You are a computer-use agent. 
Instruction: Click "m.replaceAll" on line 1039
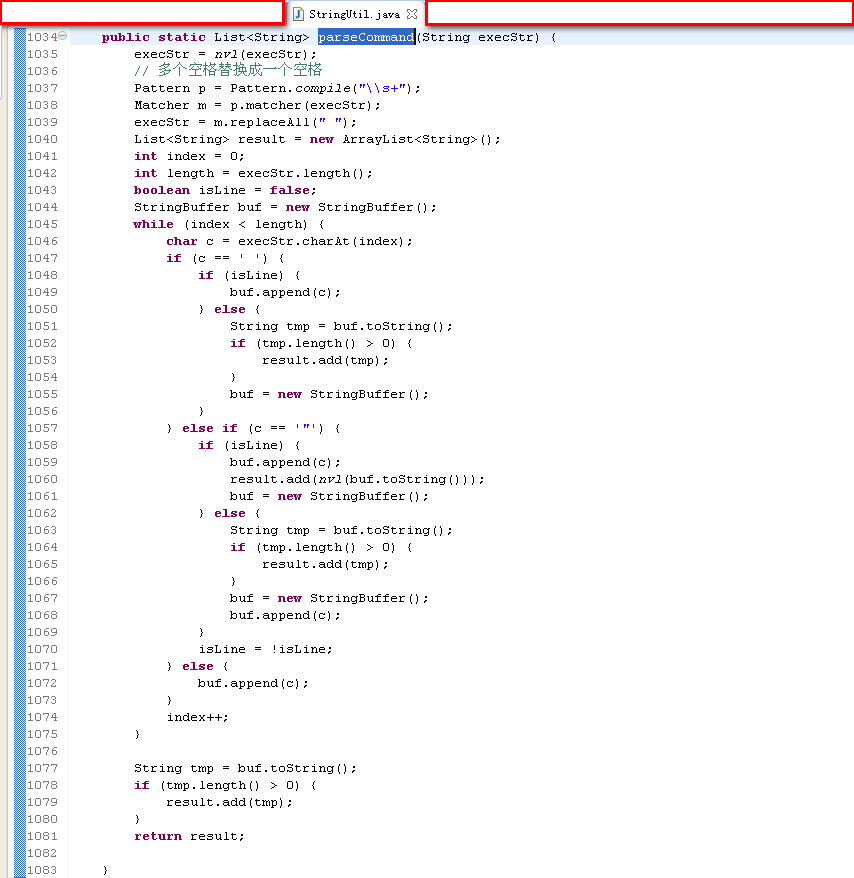(262, 122)
